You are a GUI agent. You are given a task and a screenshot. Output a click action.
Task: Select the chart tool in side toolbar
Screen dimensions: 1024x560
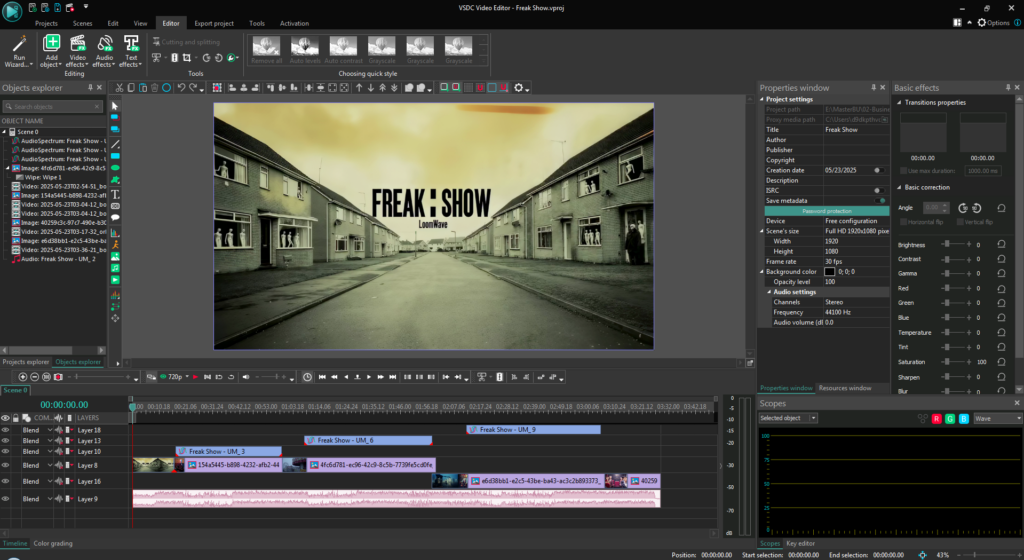(115, 232)
